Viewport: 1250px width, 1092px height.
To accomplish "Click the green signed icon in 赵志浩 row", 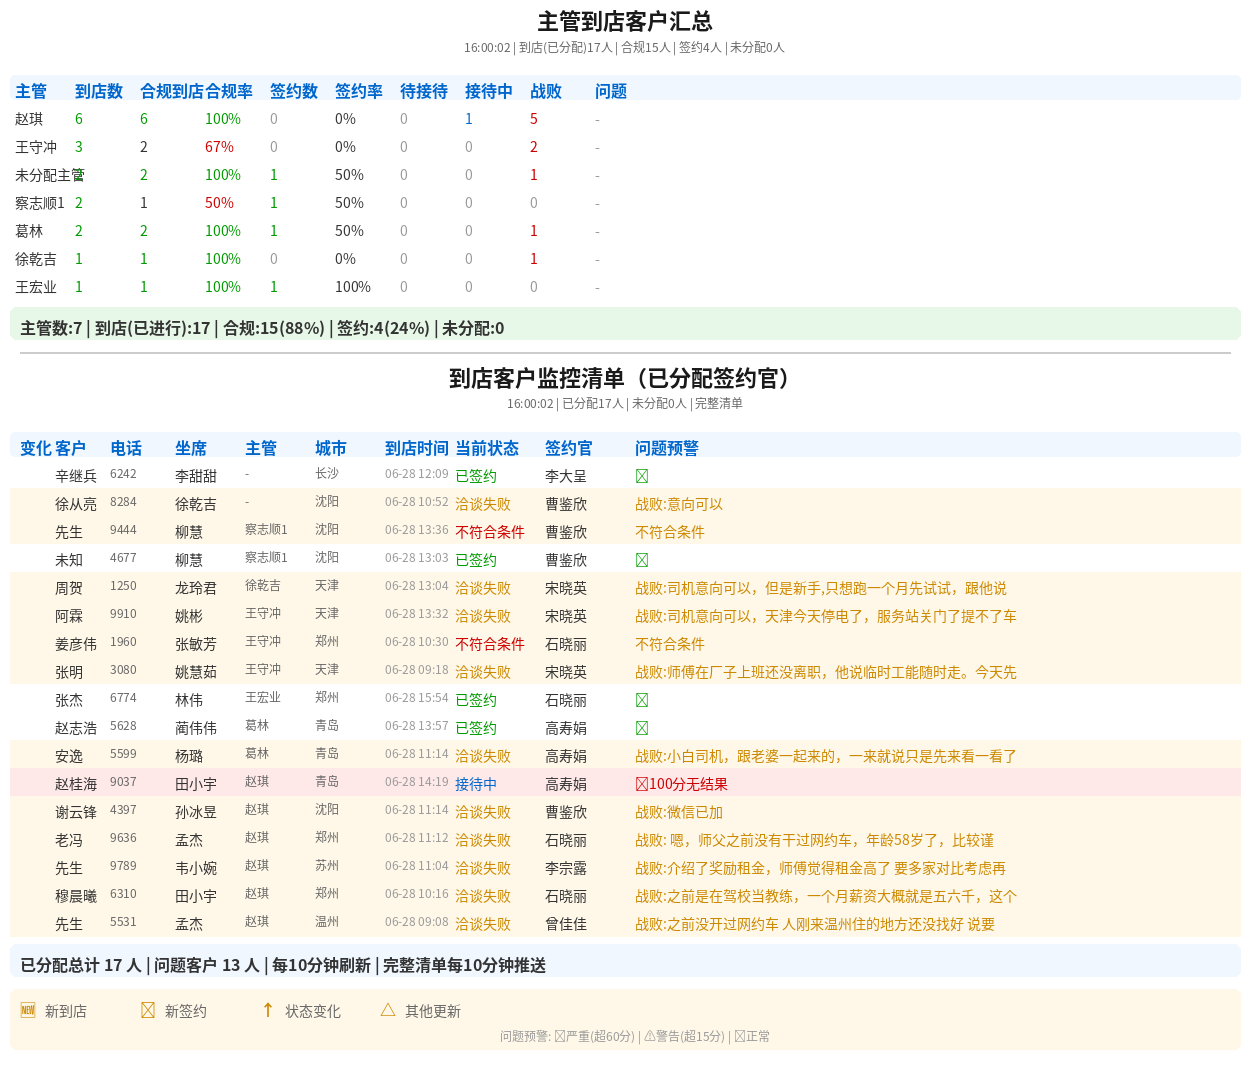I will pyautogui.click(x=642, y=729).
